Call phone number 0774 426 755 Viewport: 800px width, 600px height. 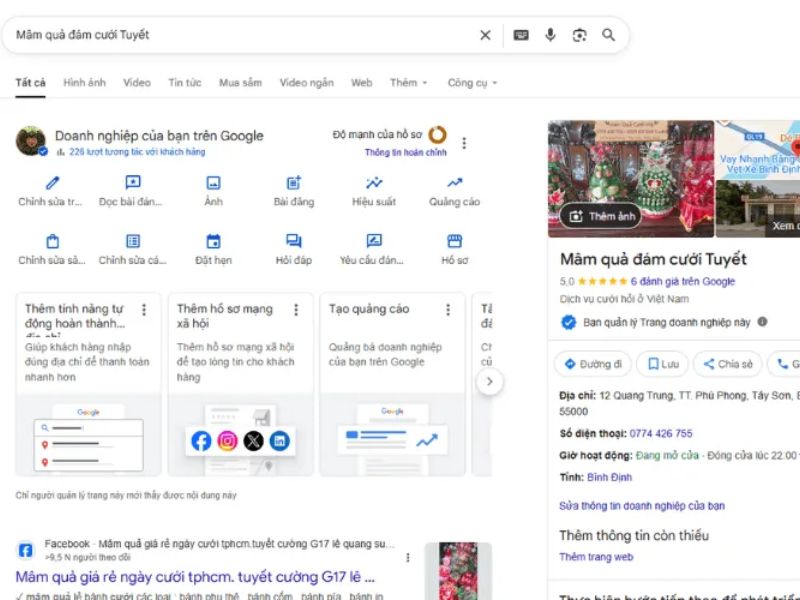click(x=661, y=434)
